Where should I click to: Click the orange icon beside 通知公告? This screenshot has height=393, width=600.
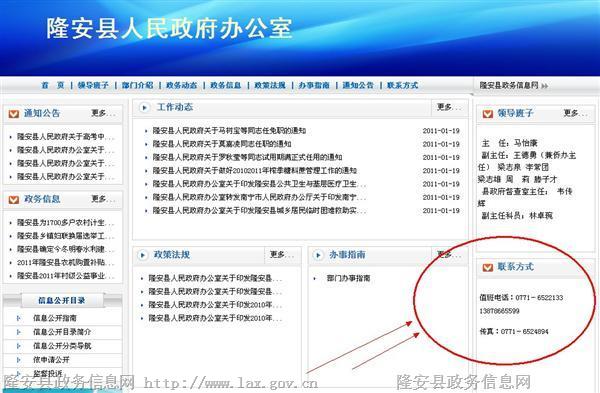tap(14, 114)
